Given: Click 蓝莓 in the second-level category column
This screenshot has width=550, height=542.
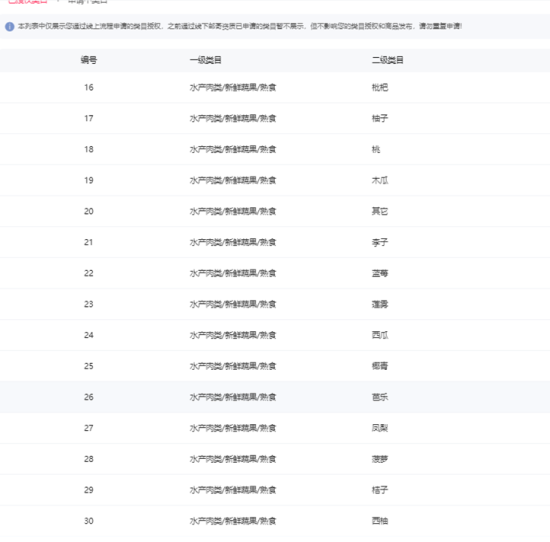Looking at the screenshot, I should 380,273.
